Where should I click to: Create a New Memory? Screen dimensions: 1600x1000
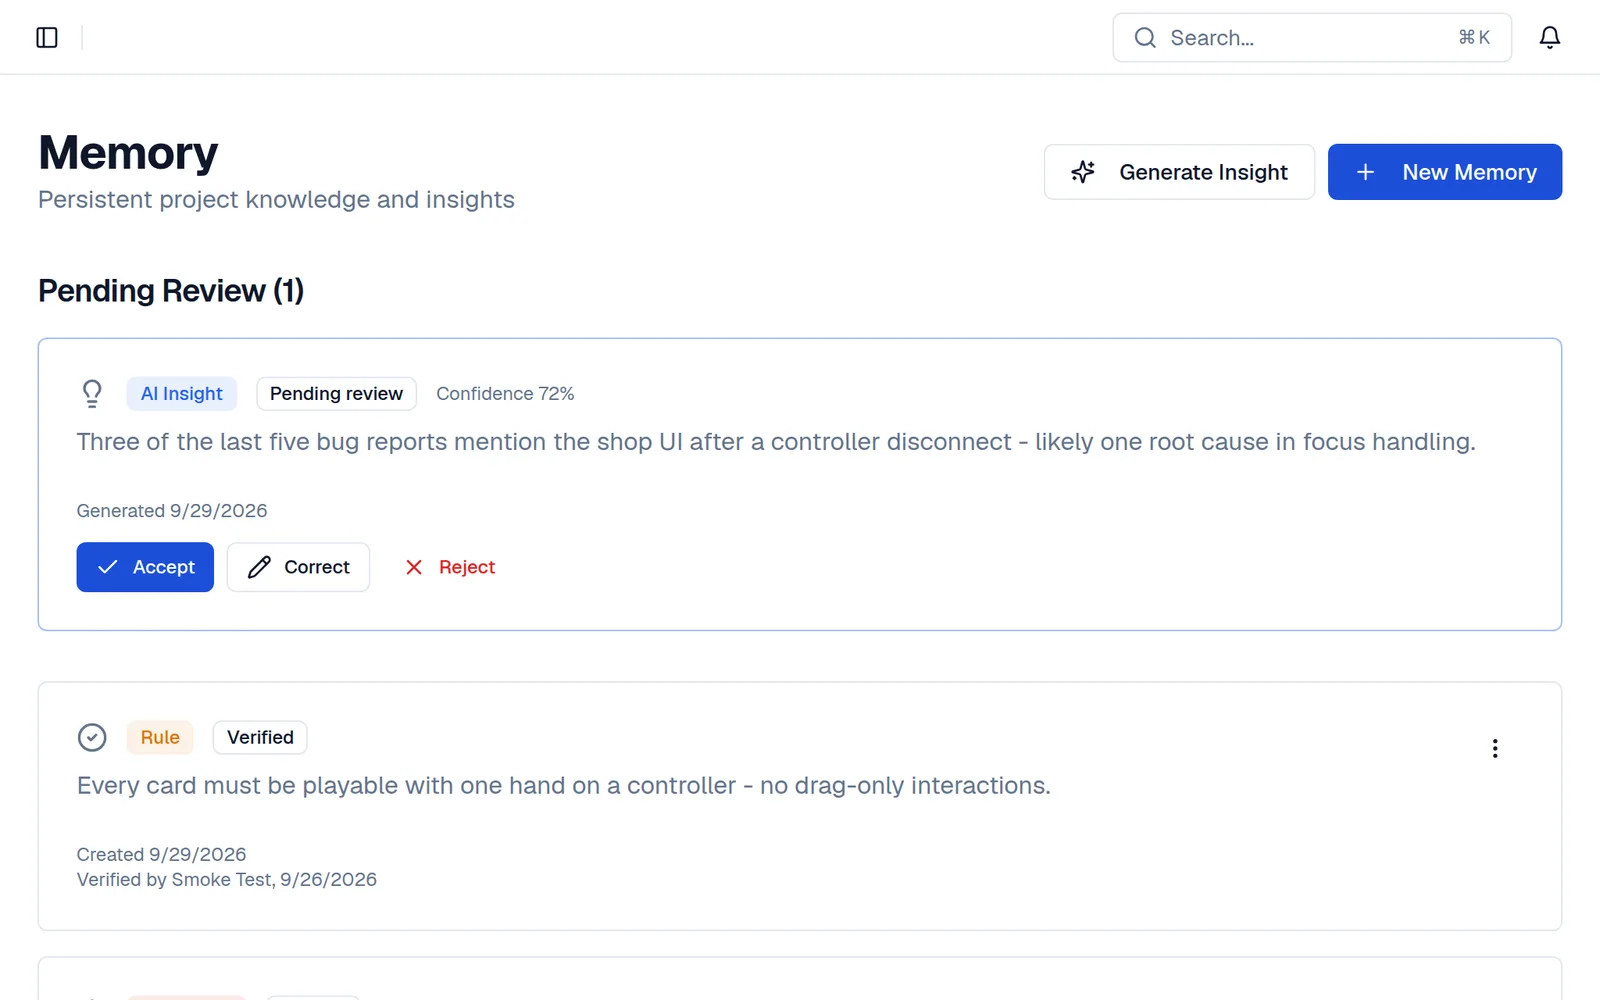(x=1445, y=172)
